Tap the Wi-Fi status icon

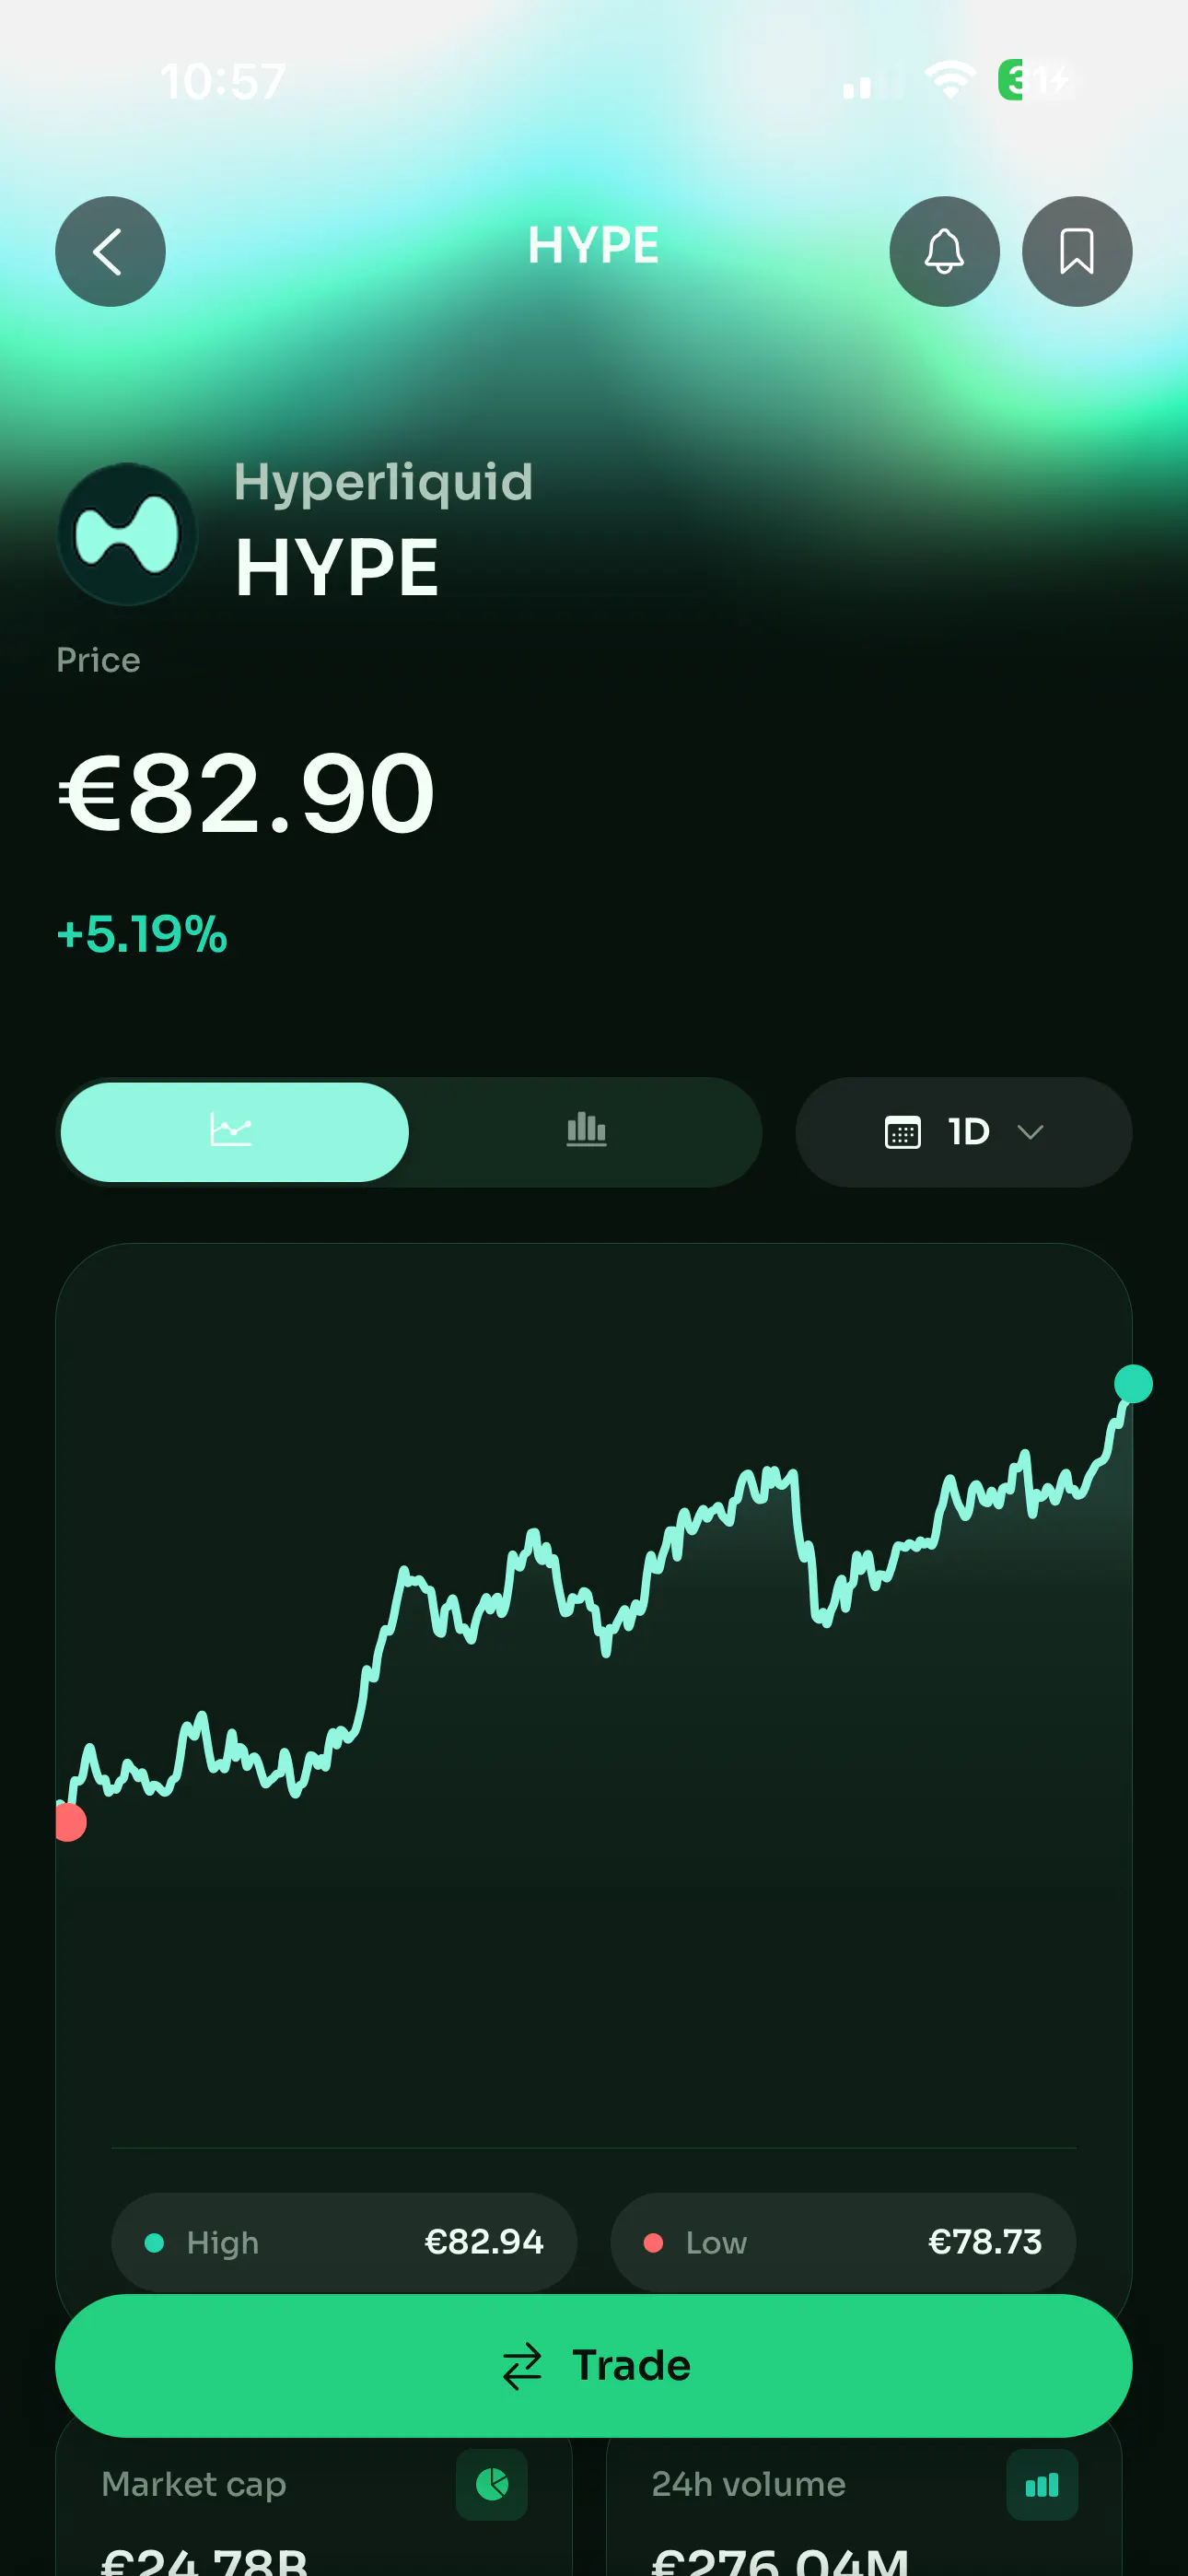pos(950,80)
